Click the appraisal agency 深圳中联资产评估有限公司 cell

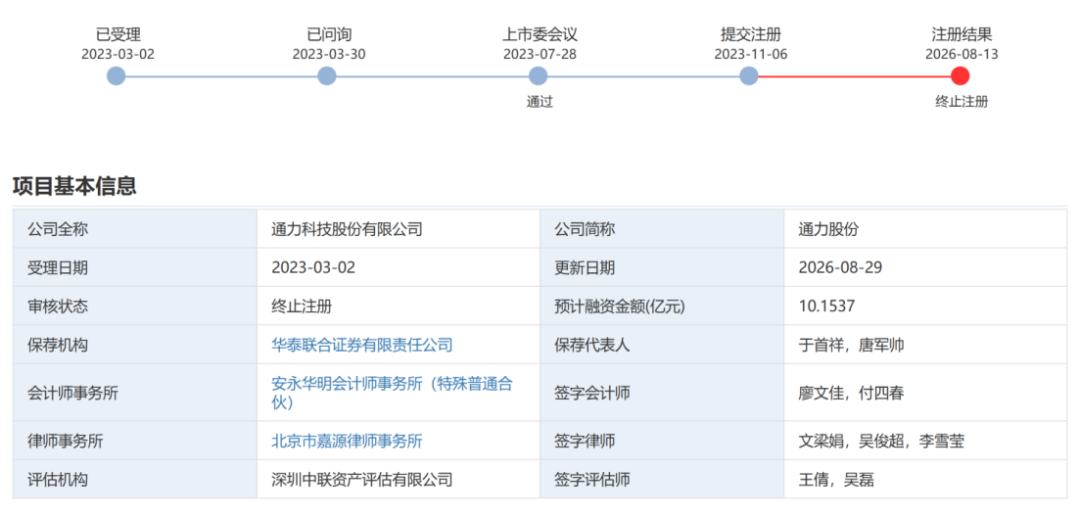click(398, 479)
